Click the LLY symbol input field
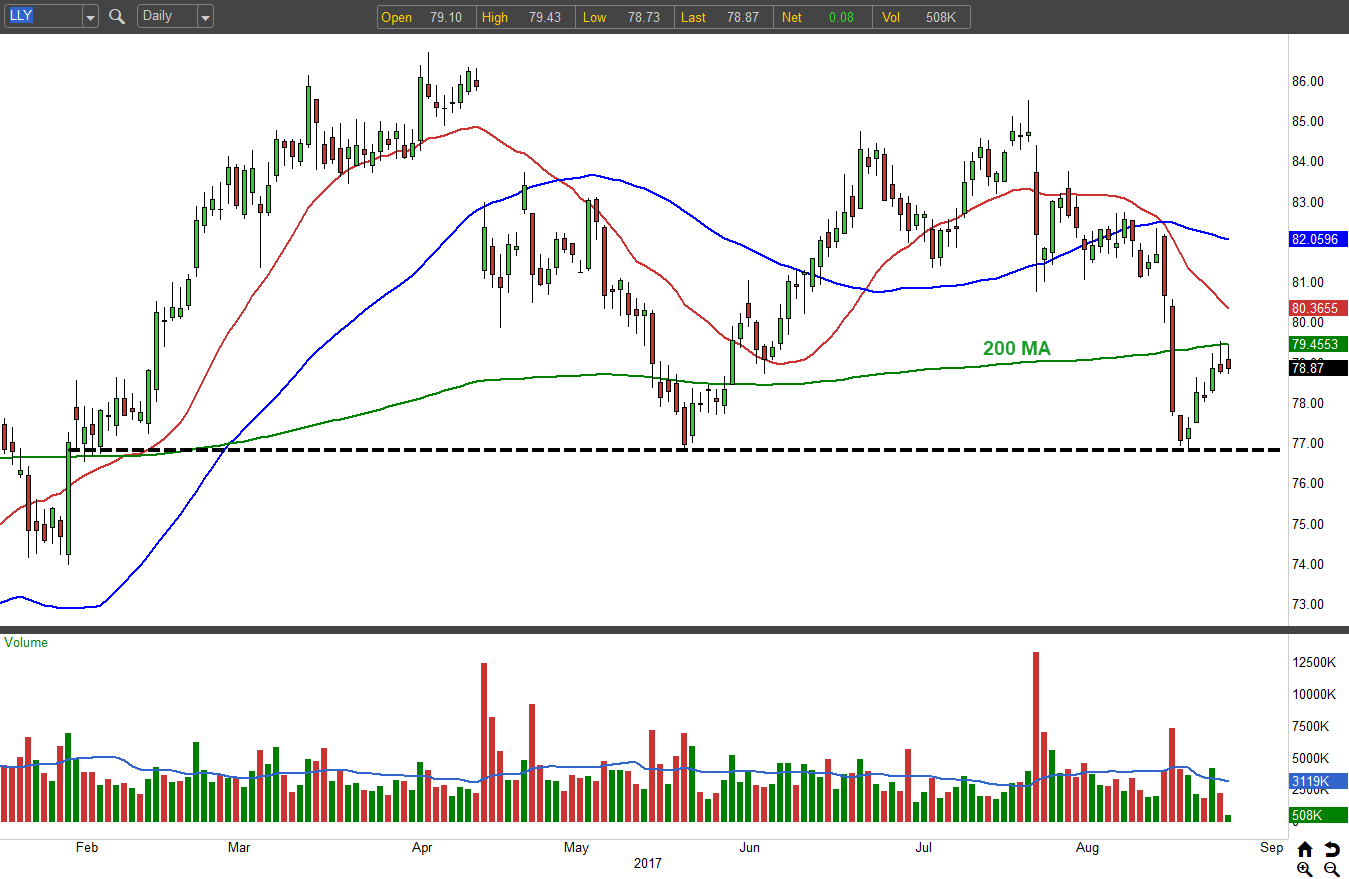Image resolution: width=1349 pixels, height=879 pixels. pyautogui.click(x=42, y=17)
